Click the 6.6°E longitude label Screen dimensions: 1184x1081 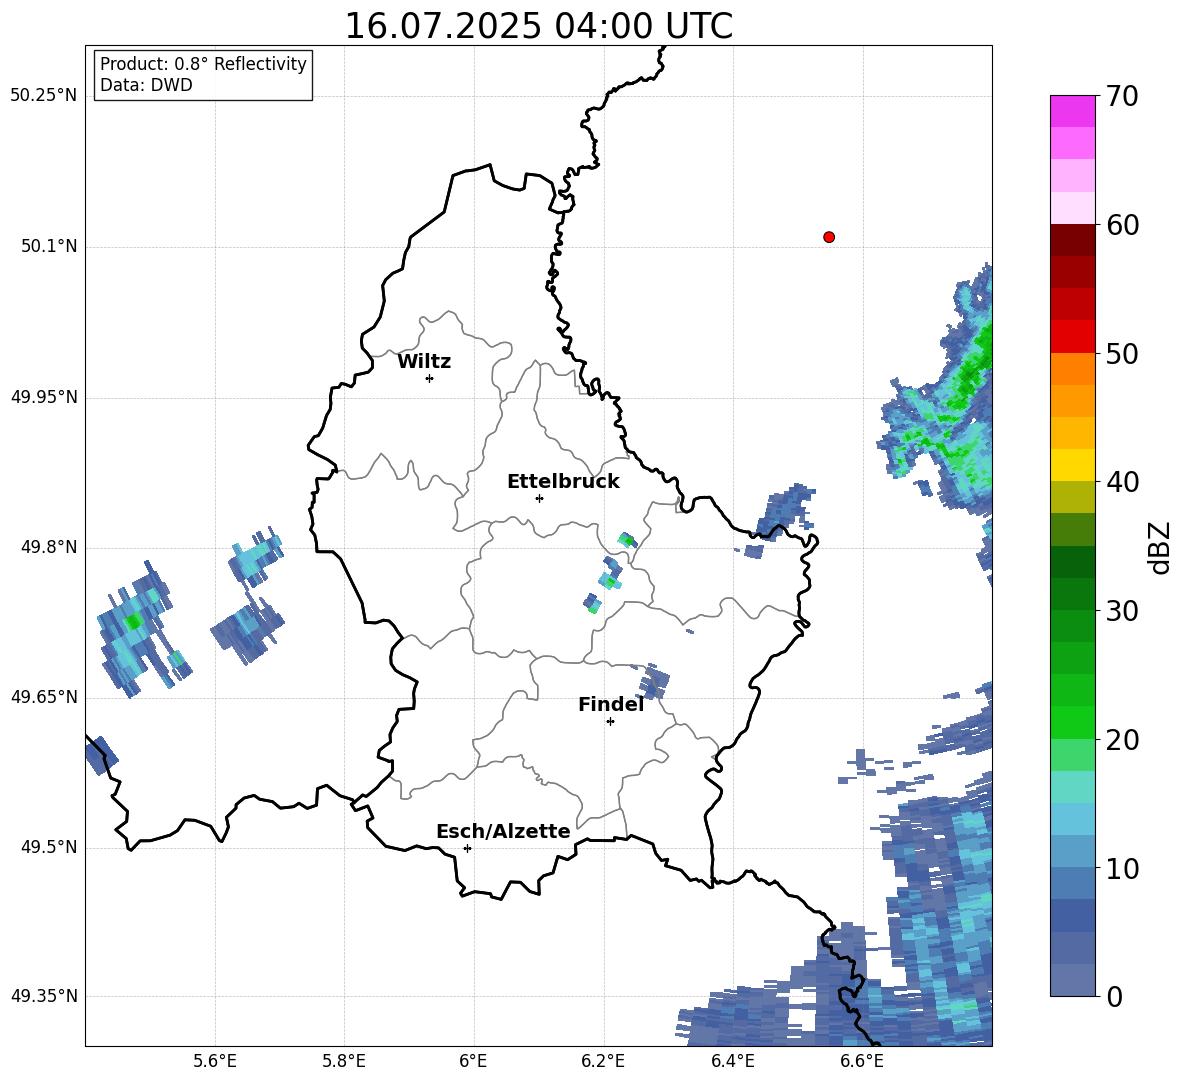pos(862,1061)
